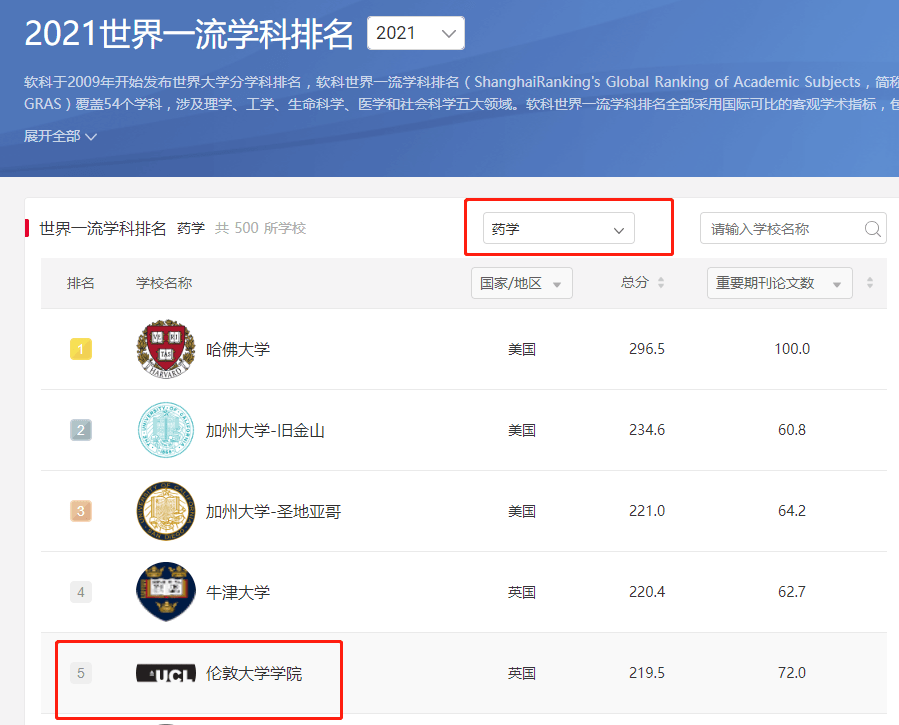Click the UCSF seal logo
This screenshot has width=899, height=725.
tap(166, 430)
